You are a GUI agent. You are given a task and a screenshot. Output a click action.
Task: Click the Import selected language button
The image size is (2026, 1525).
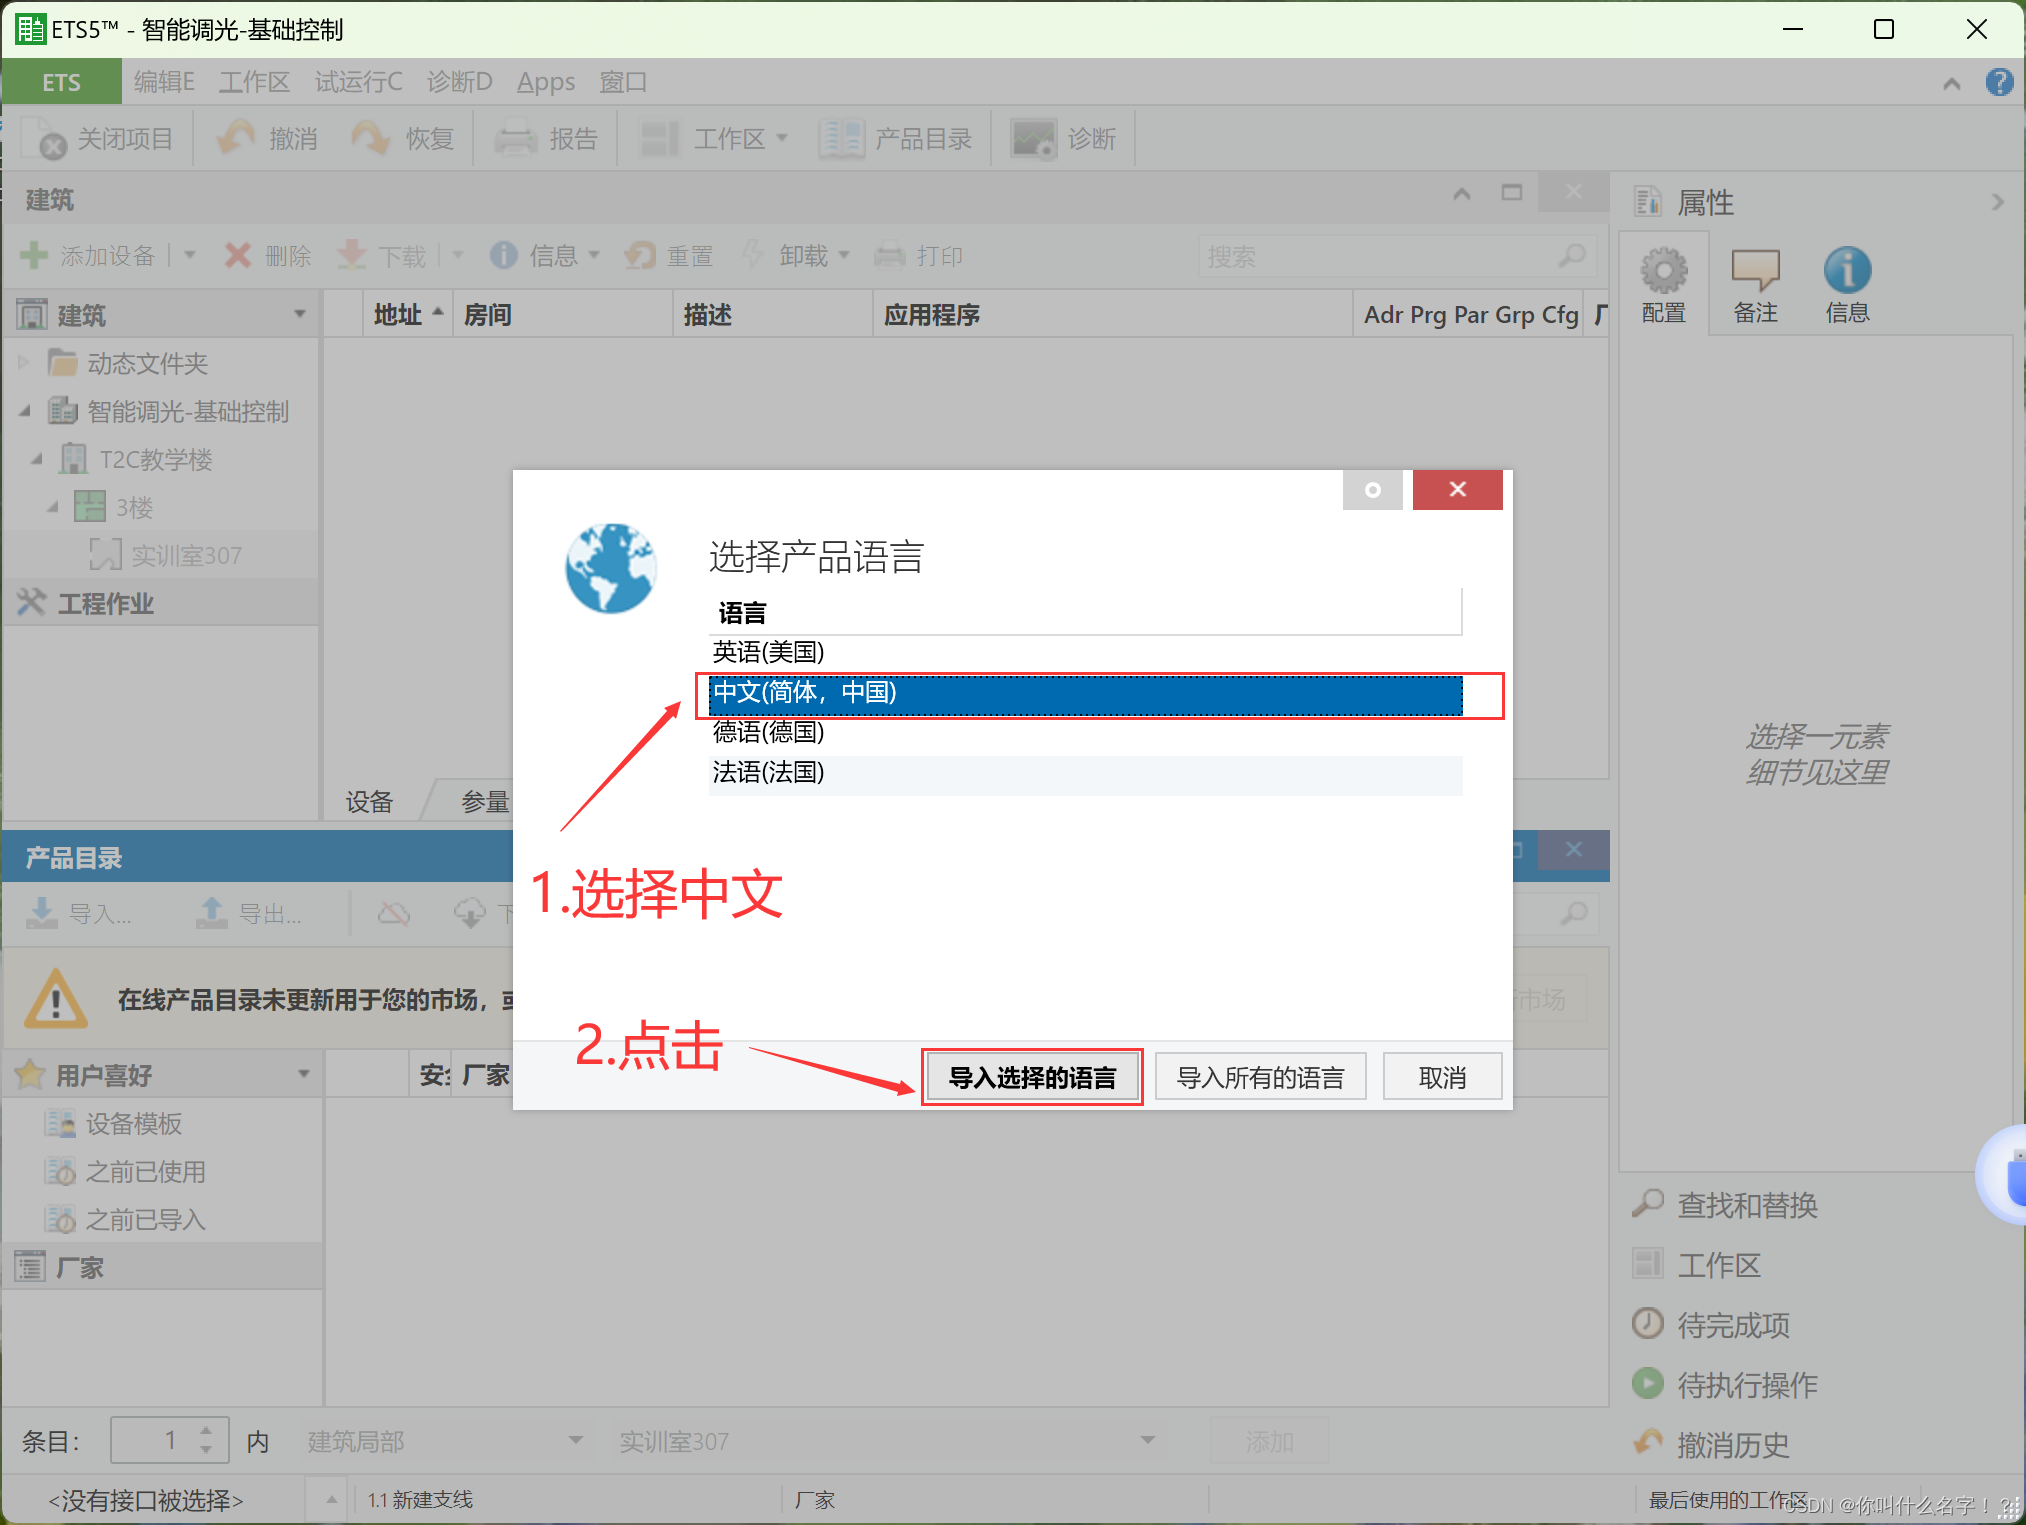(1031, 1077)
